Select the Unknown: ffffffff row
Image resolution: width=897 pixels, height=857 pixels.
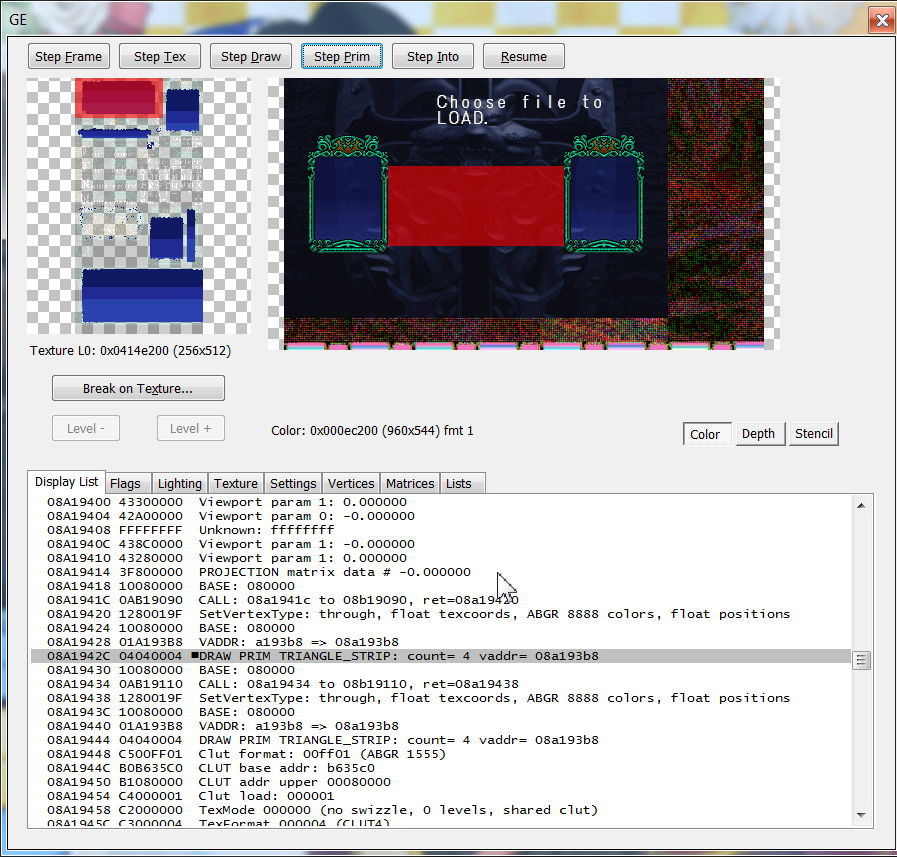[440, 530]
